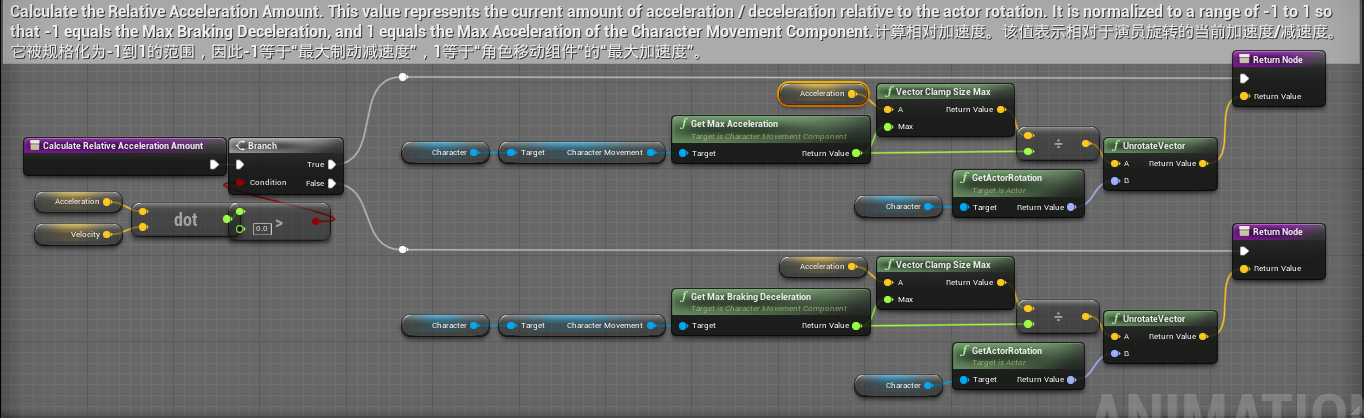
Task: Select the dot product node
Action: (x=185, y=220)
